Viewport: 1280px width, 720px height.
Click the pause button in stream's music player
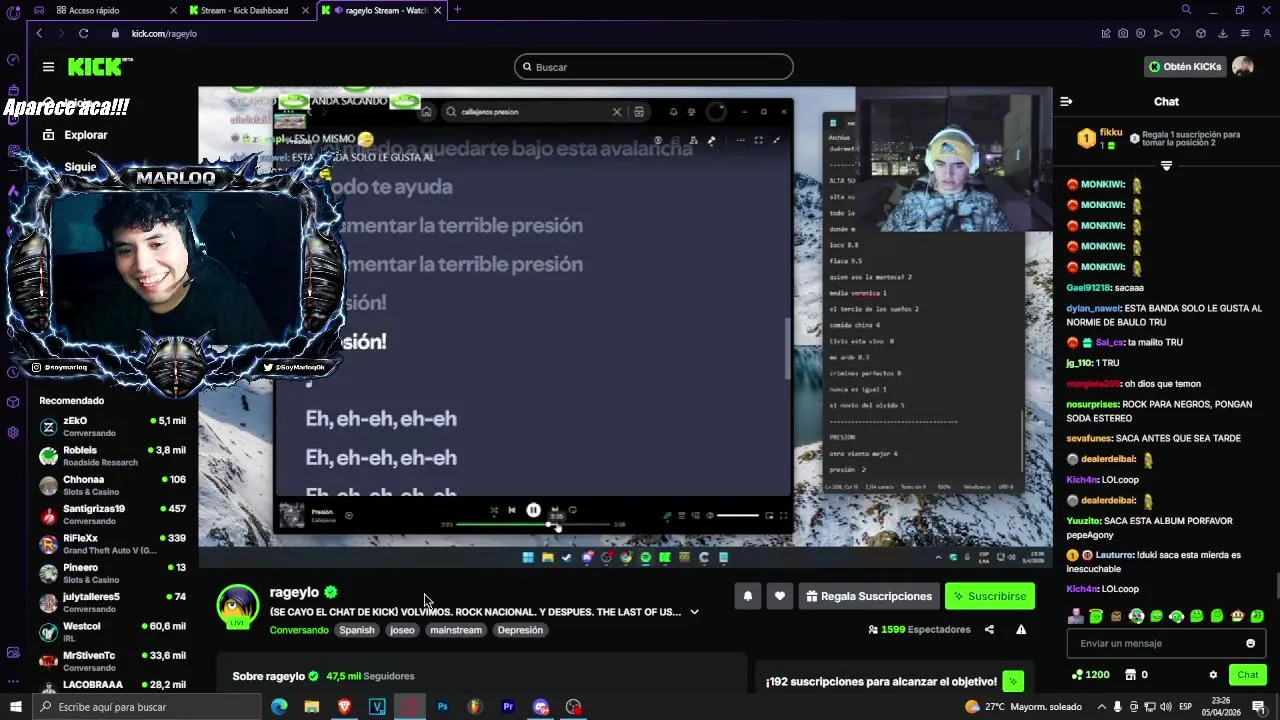point(534,510)
